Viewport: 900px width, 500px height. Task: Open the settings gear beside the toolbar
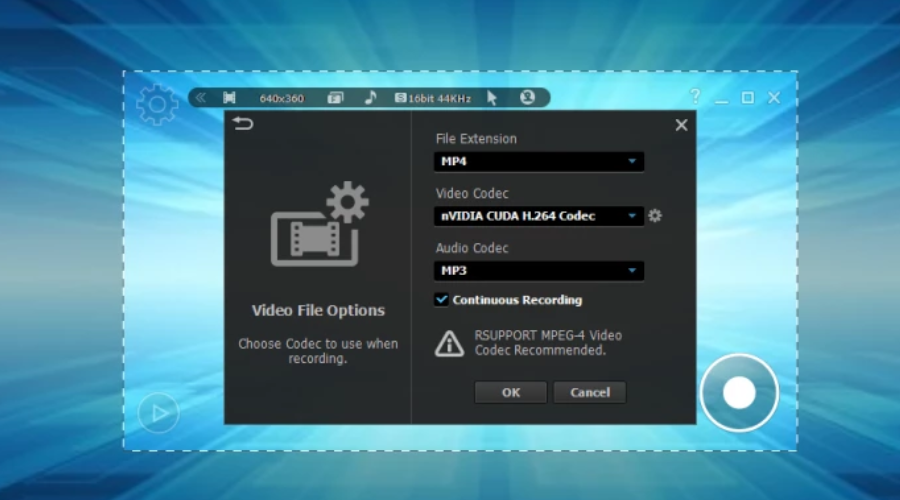tap(157, 104)
